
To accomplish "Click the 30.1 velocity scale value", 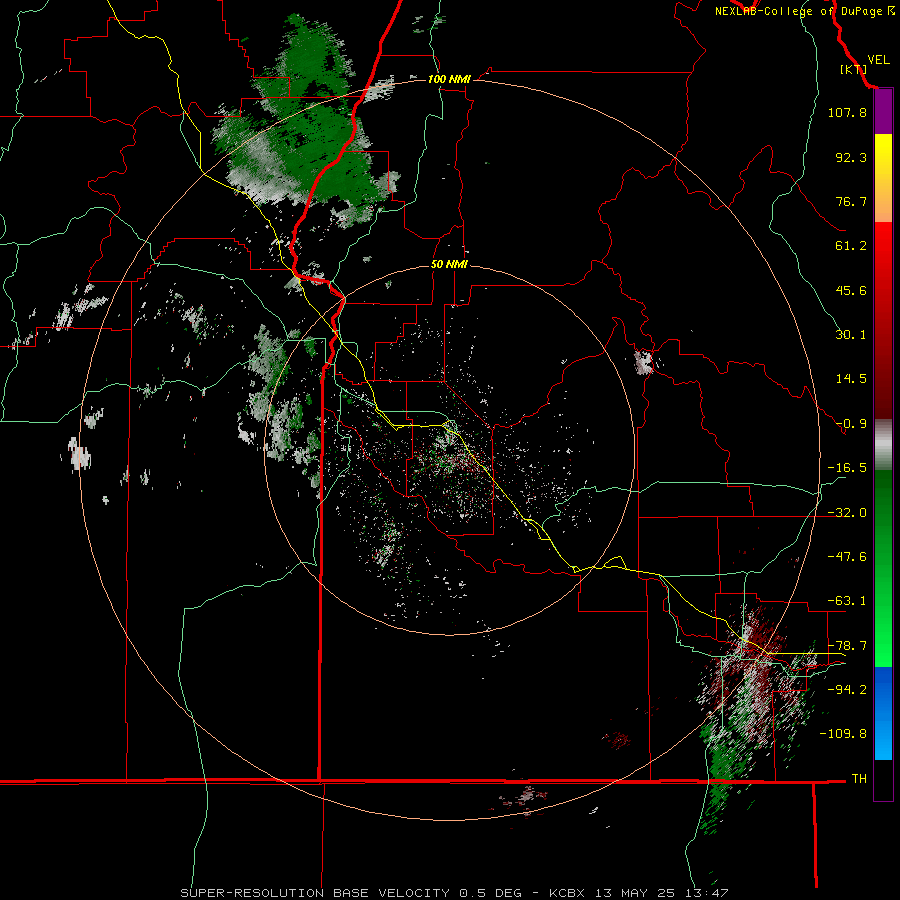I will click(851, 335).
